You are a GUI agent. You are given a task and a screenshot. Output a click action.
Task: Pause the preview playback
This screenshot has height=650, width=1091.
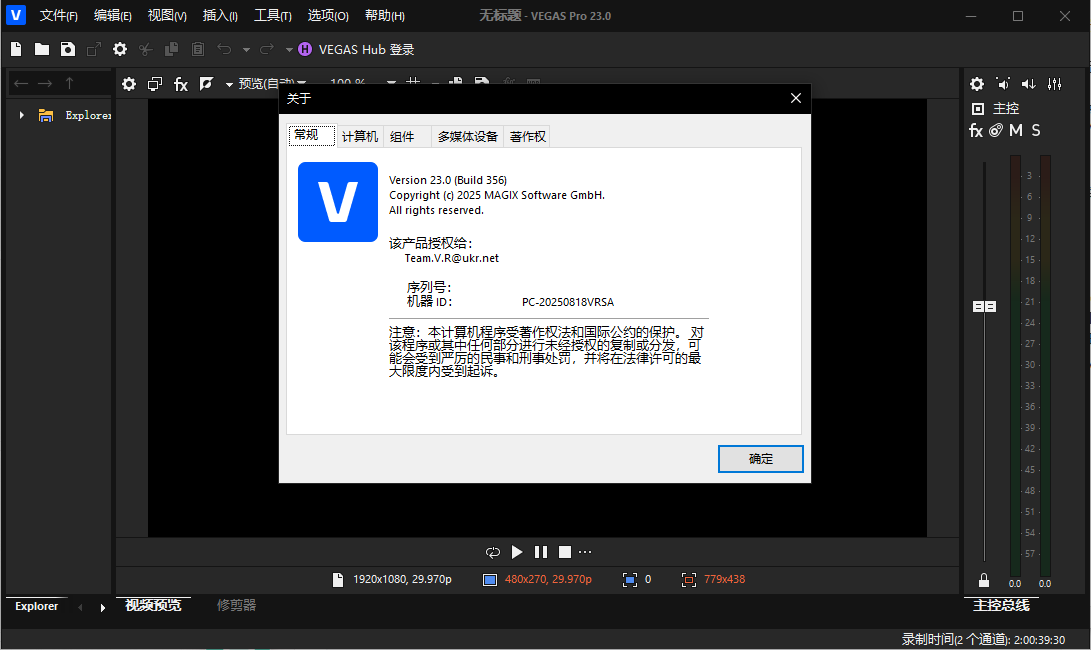click(541, 552)
